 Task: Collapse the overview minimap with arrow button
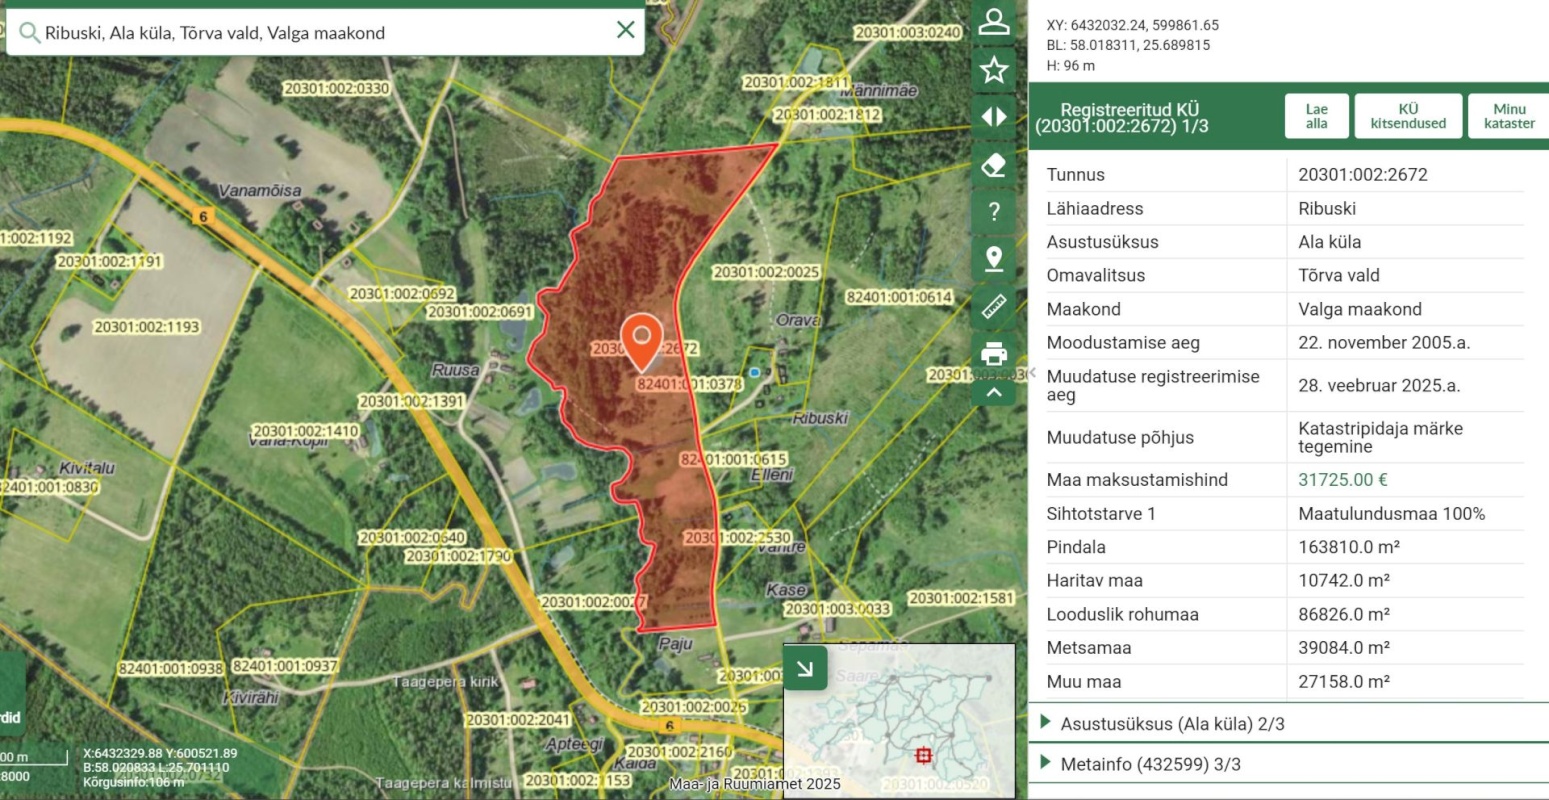pyautogui.click(x=805, y=668)
